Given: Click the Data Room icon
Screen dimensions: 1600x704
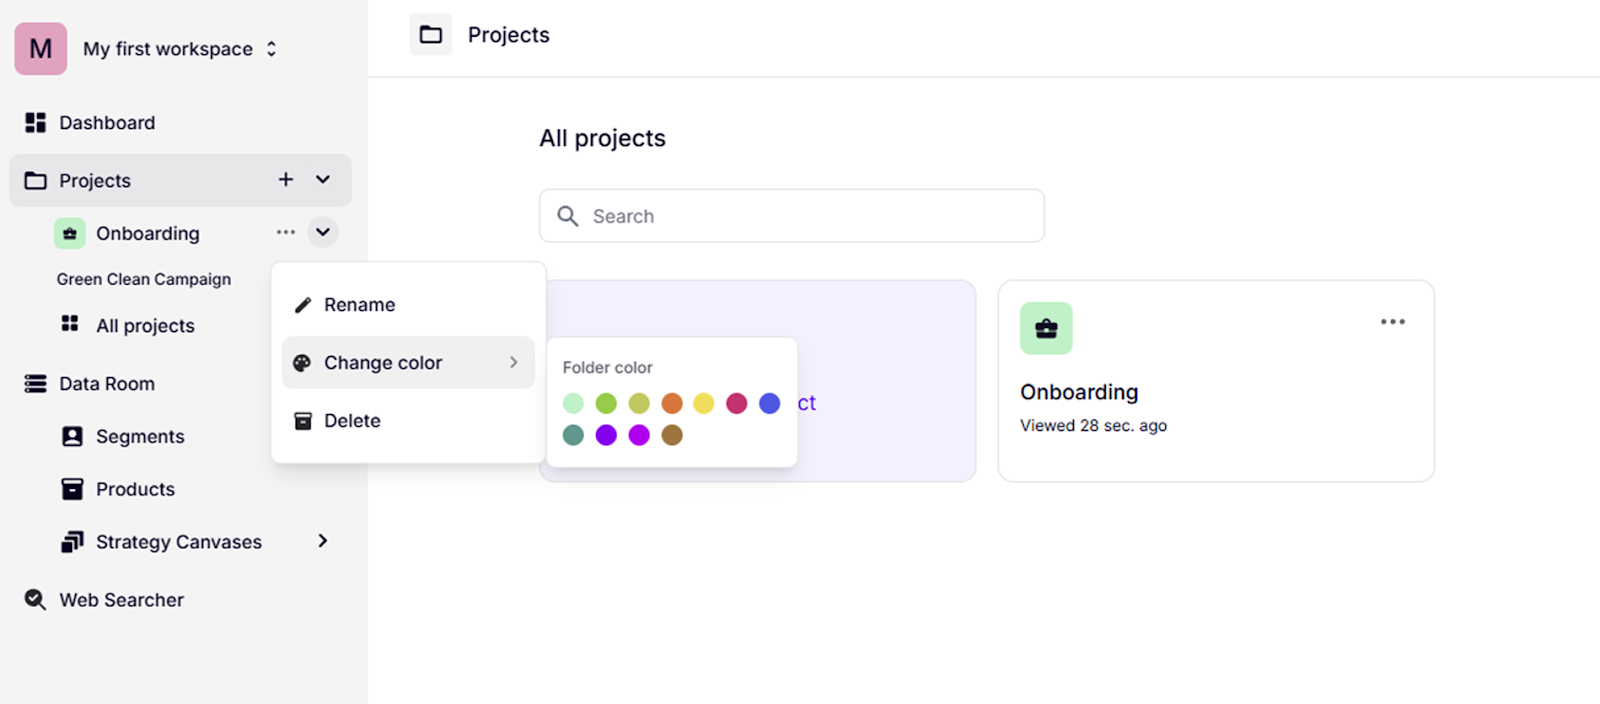Looking at the screenshot, I should 36,384.
